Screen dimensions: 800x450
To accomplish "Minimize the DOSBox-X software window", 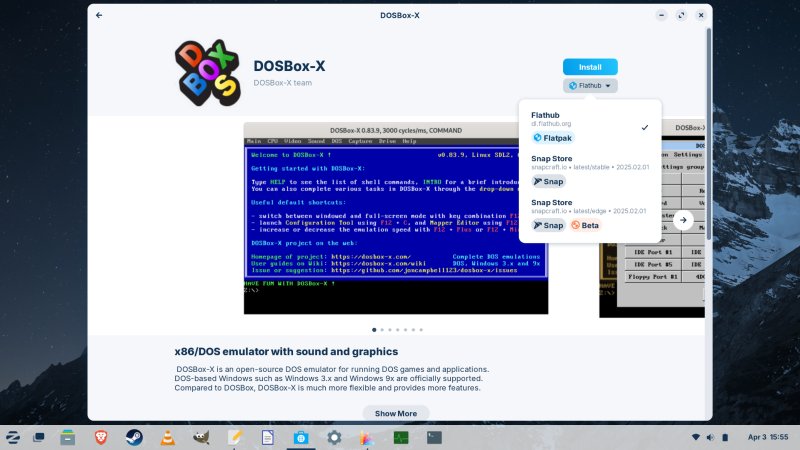I will pos(661,15).
